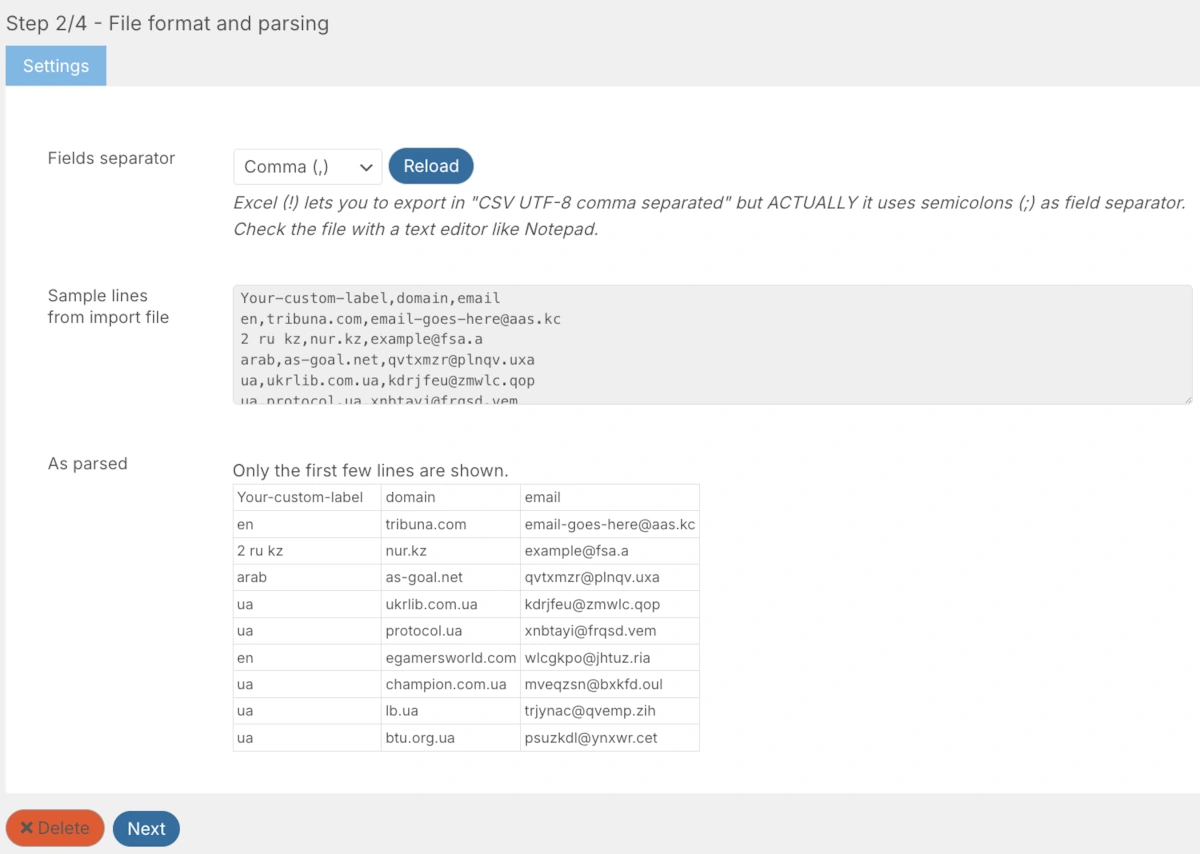The height and width of the screenshot is (854, 1200).
Task: Select egamersworld.com domain cell
Action: click(x=451, y=658)
